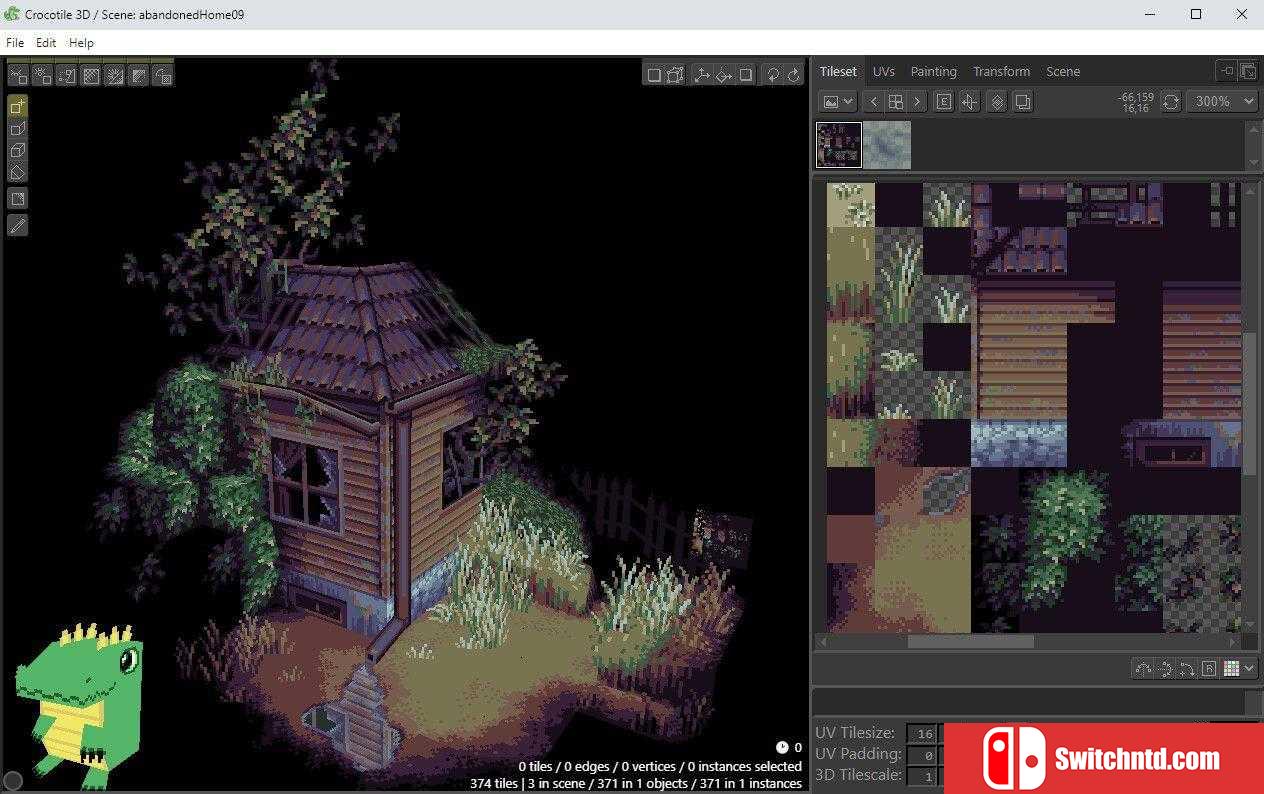Click the dotted circle rotate icon
The image size is (1264, 794).
click(x=1165, y=669)
